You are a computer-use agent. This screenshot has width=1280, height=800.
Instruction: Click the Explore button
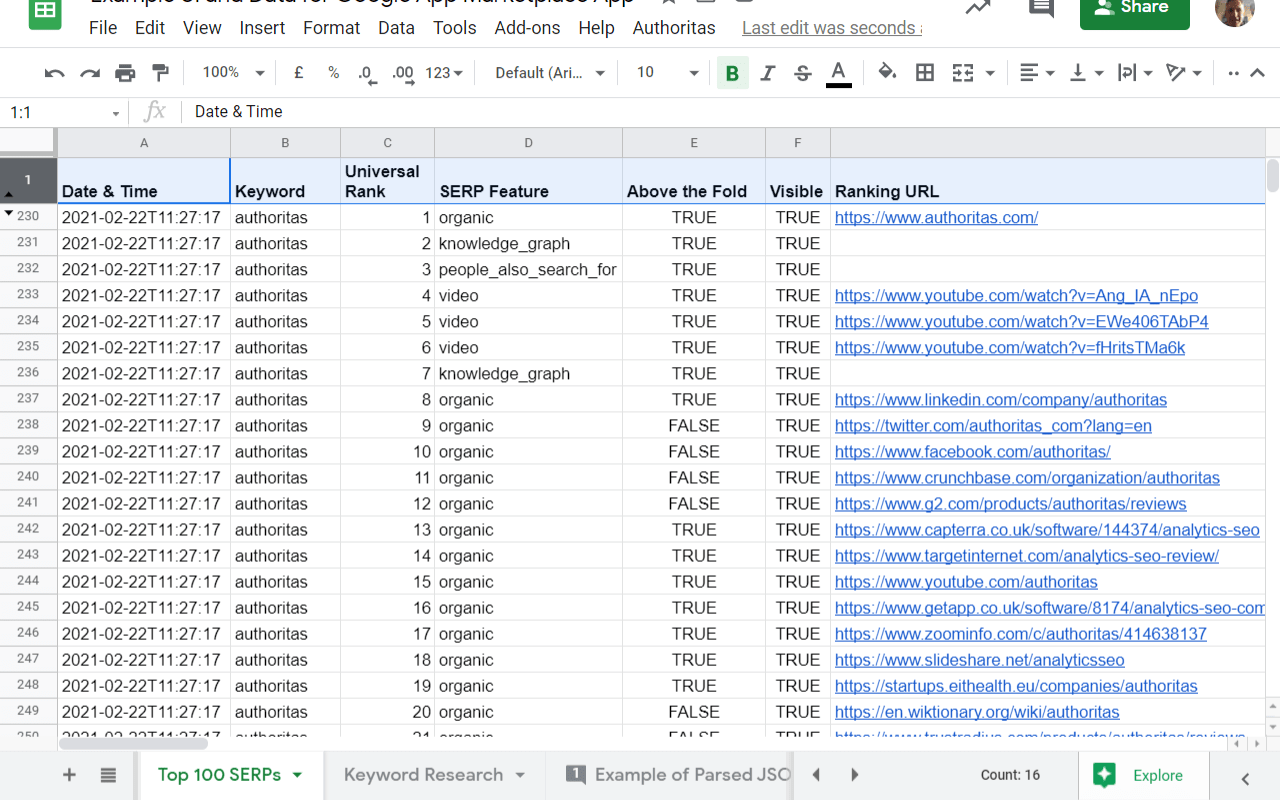[1143, 775]
